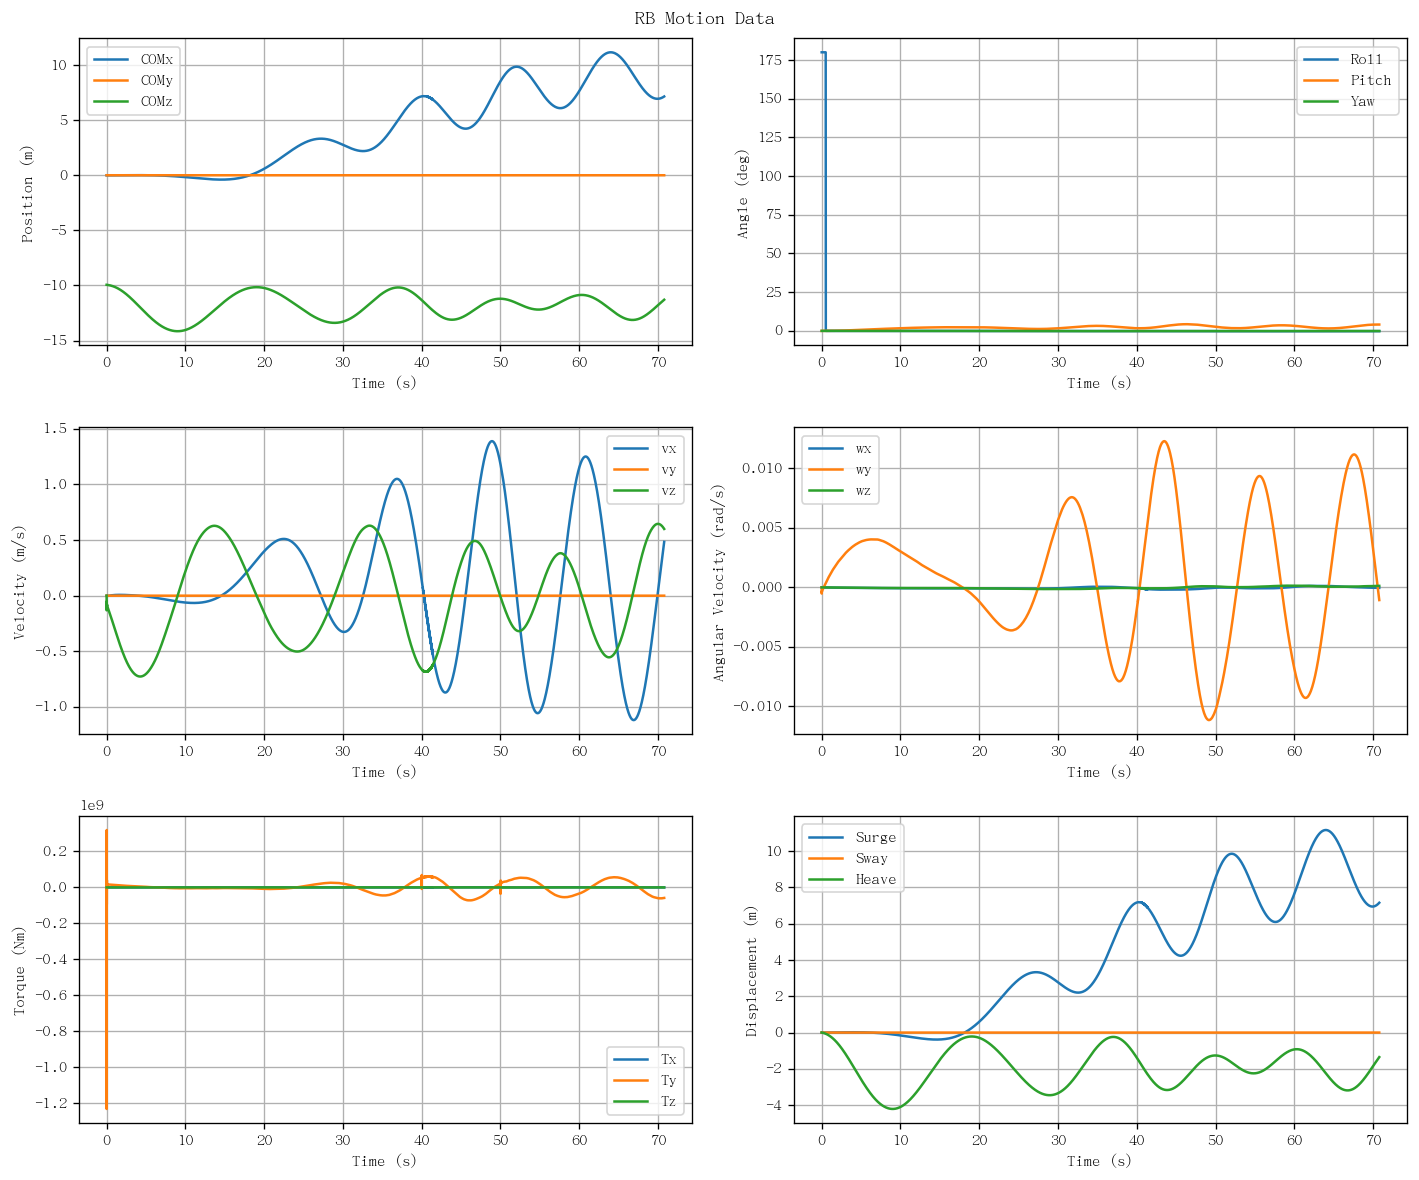Click "Time (s)" under the Position plot
The width and height of the screenshot is (1419, 1180).
[385, 383]
